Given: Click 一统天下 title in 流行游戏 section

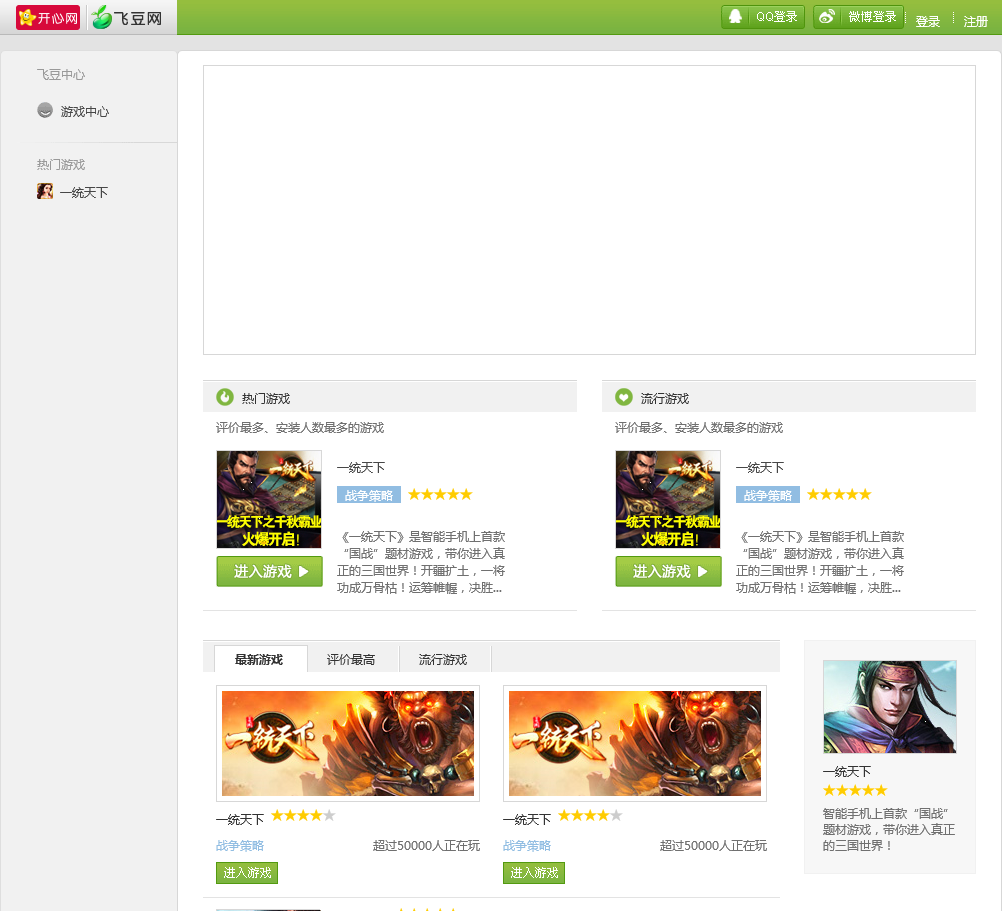Looking at the screenshot, I should point(760,468).
